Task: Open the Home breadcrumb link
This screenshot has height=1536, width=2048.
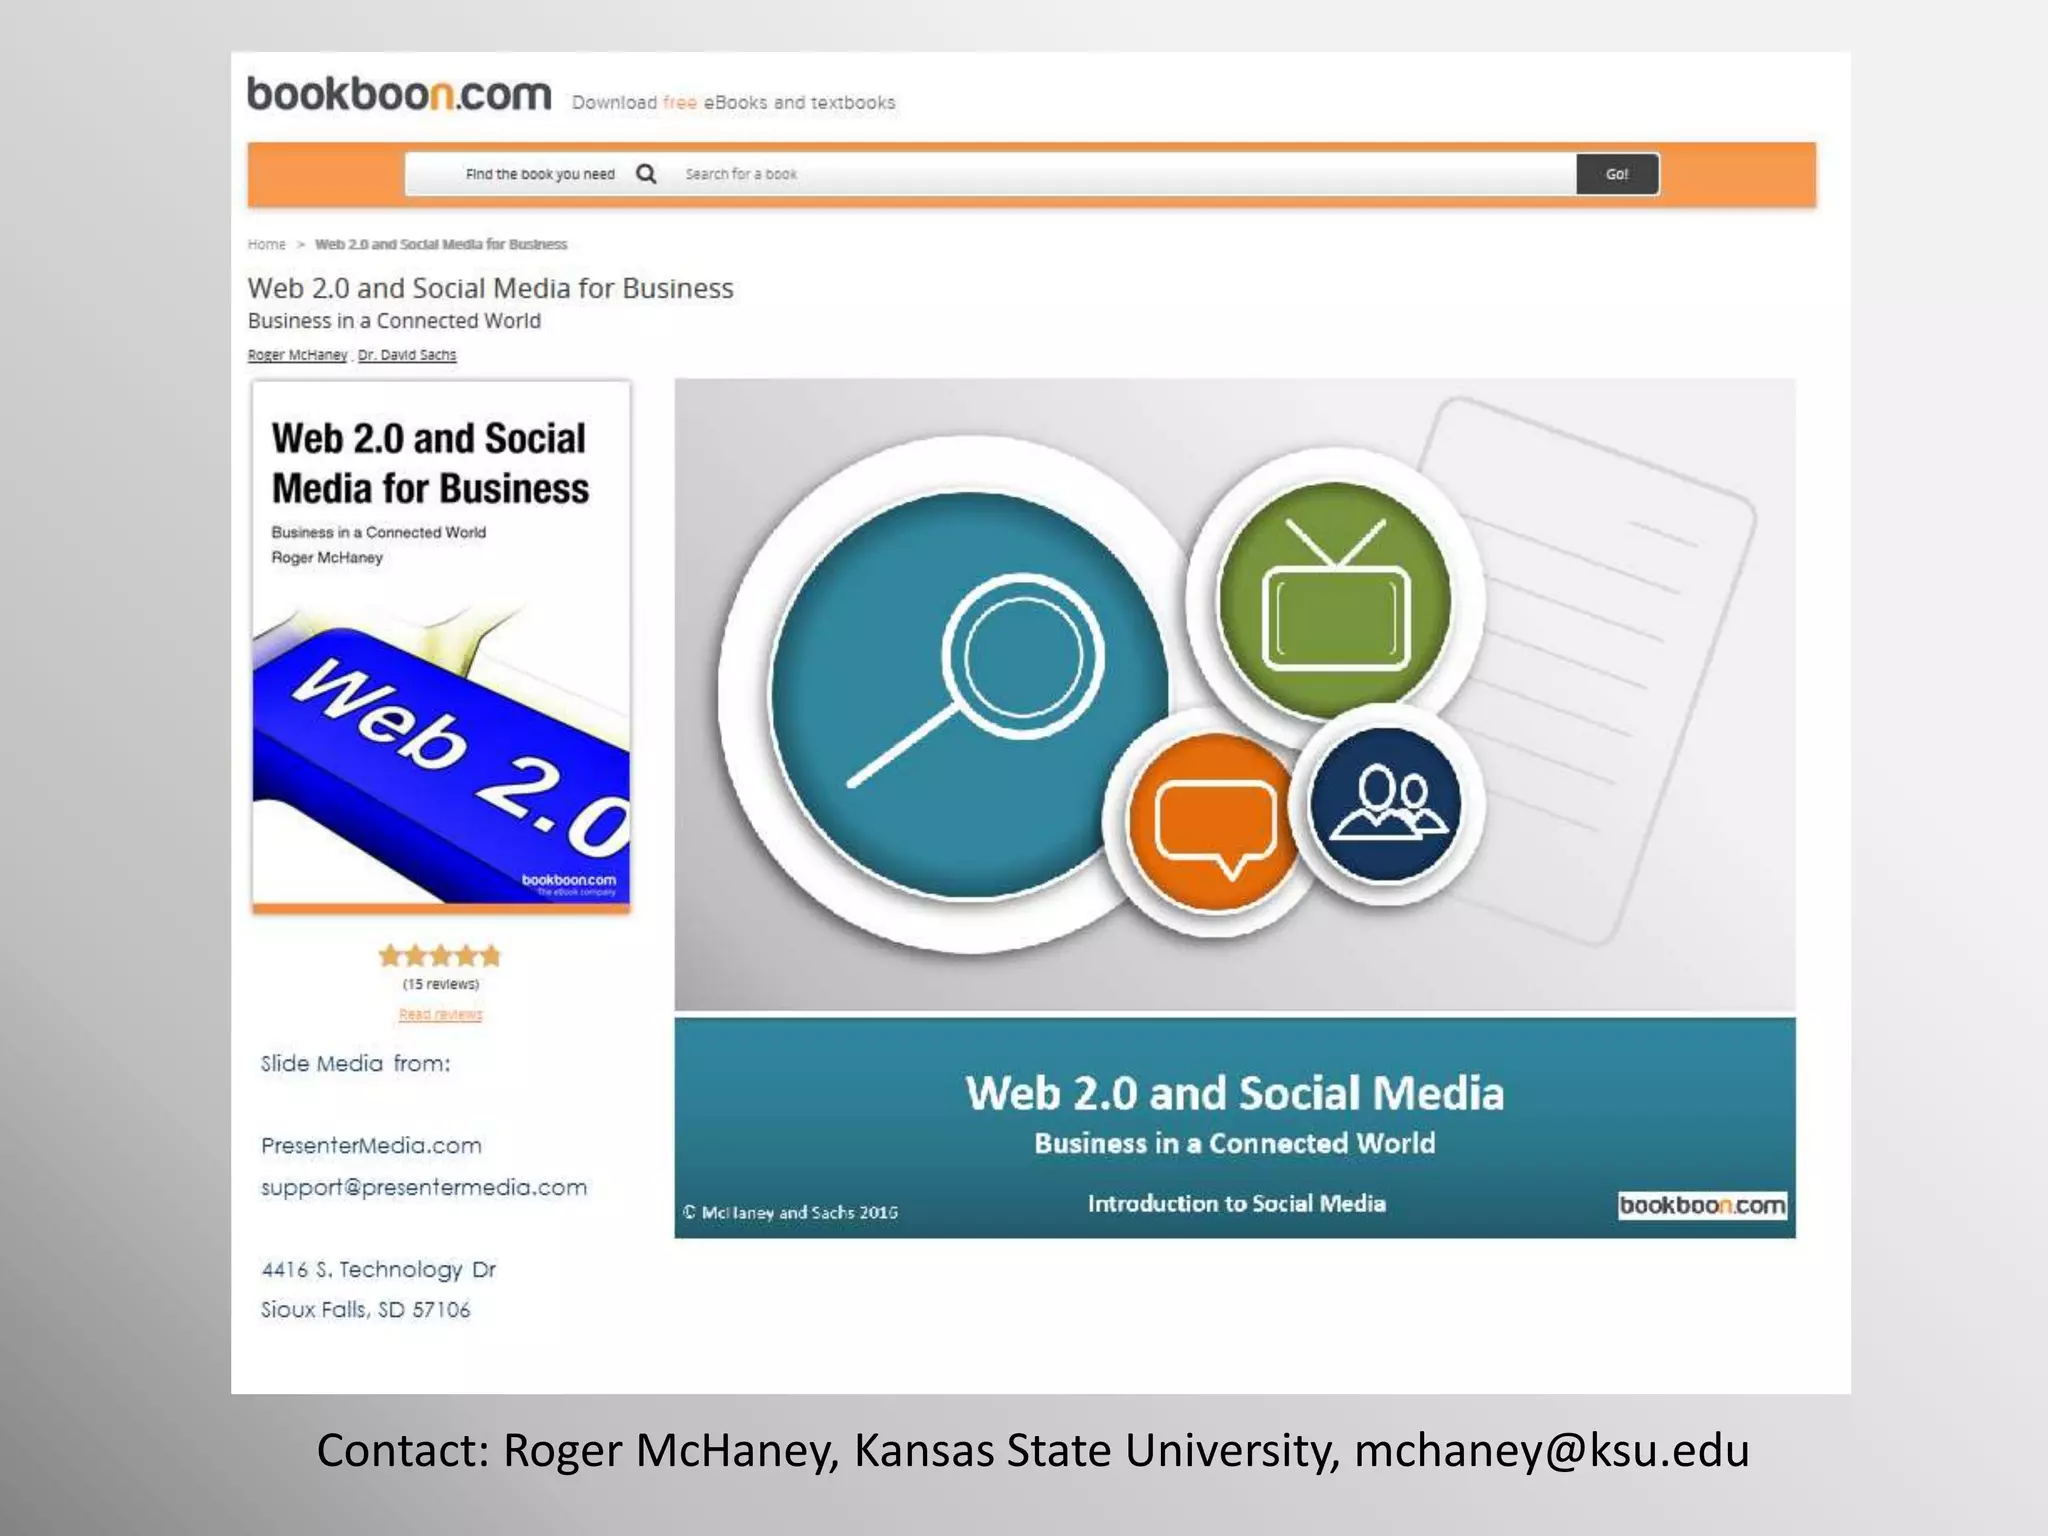Action: 267,244
